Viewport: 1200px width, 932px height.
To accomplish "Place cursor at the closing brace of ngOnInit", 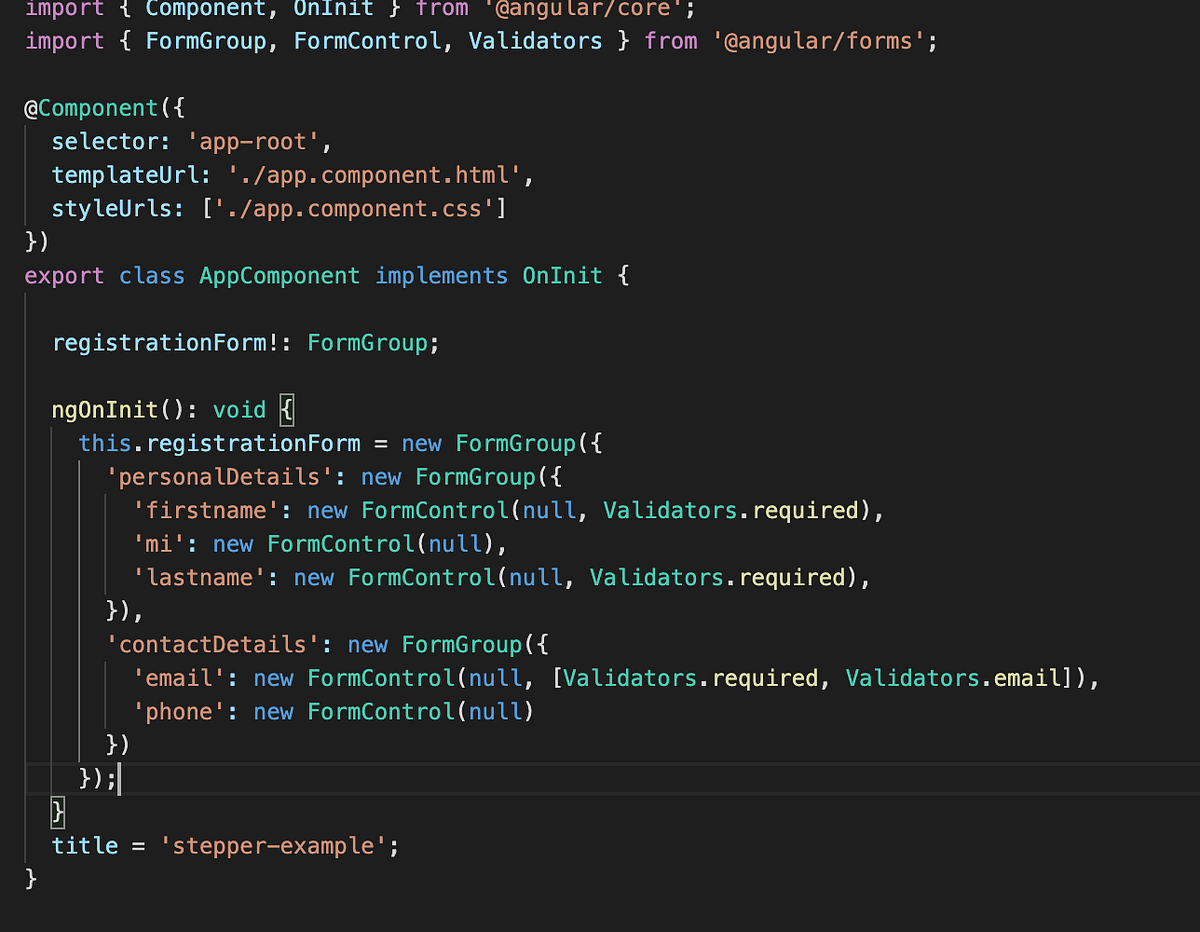I will tap(57, 812).
